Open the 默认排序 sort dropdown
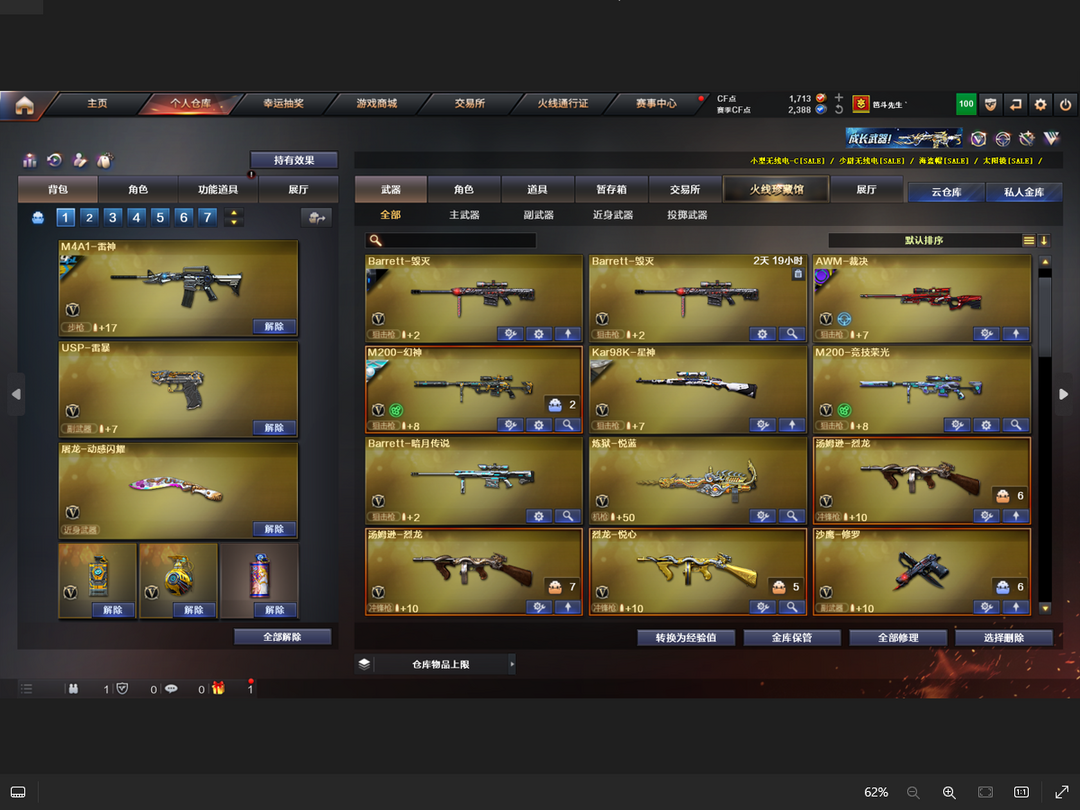Screen dimensions: 1080x810 pos(924,240)
